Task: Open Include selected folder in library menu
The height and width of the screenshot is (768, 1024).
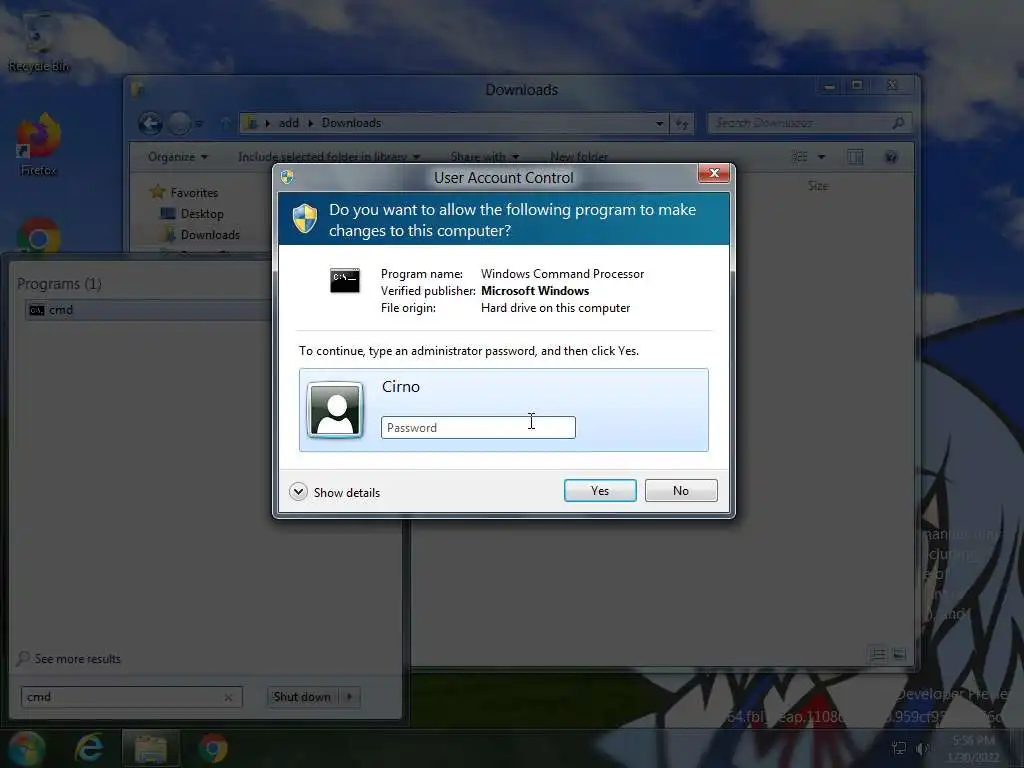Action: coord(328,157)
